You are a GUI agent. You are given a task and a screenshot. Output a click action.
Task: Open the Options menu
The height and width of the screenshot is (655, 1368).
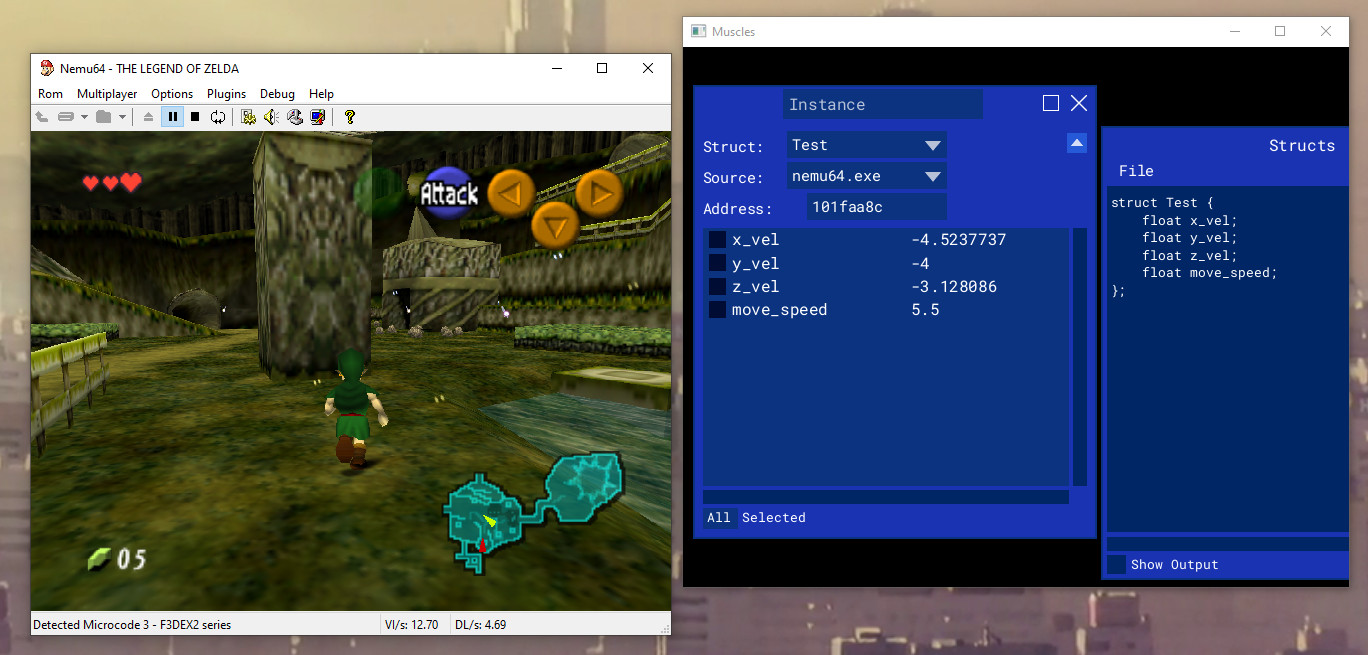tap(172, 94)
